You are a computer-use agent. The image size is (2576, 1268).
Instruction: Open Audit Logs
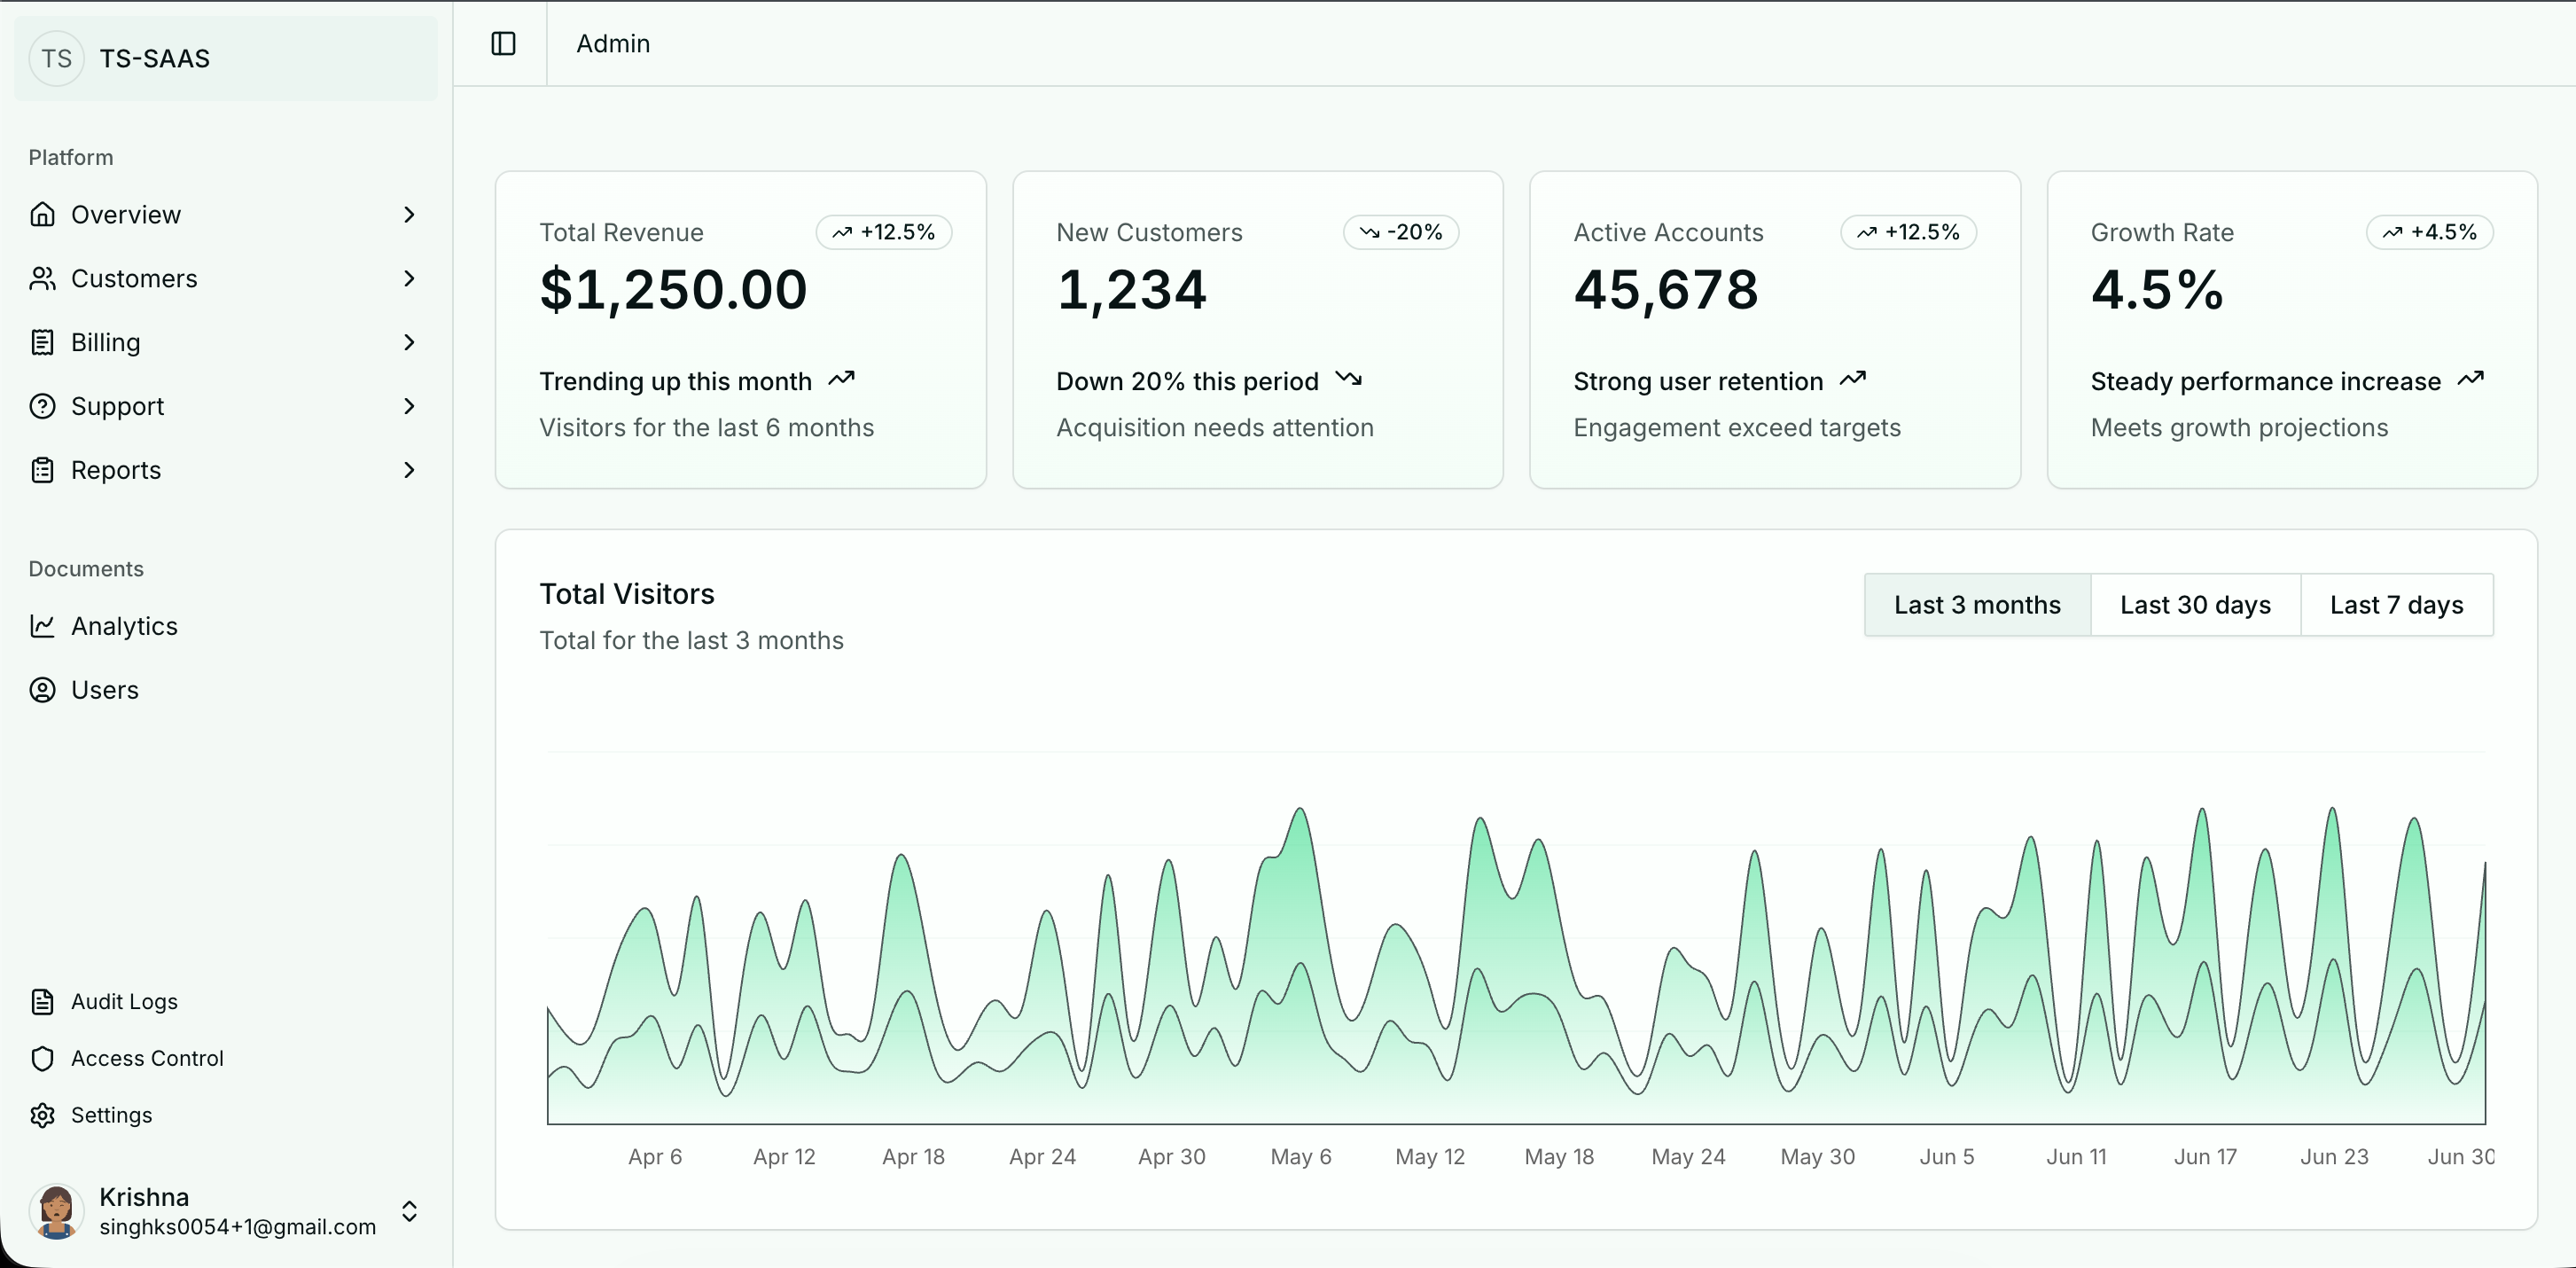click(124, 1001)
